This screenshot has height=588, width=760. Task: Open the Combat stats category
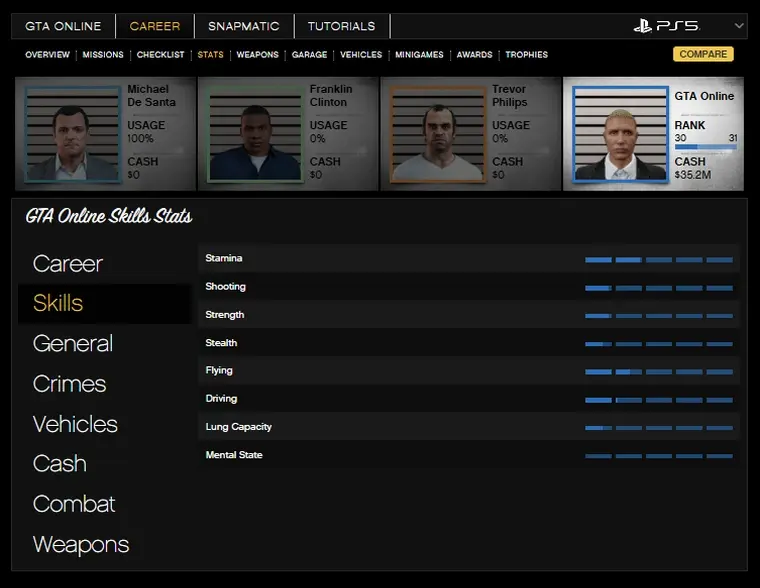pos(74,504)
